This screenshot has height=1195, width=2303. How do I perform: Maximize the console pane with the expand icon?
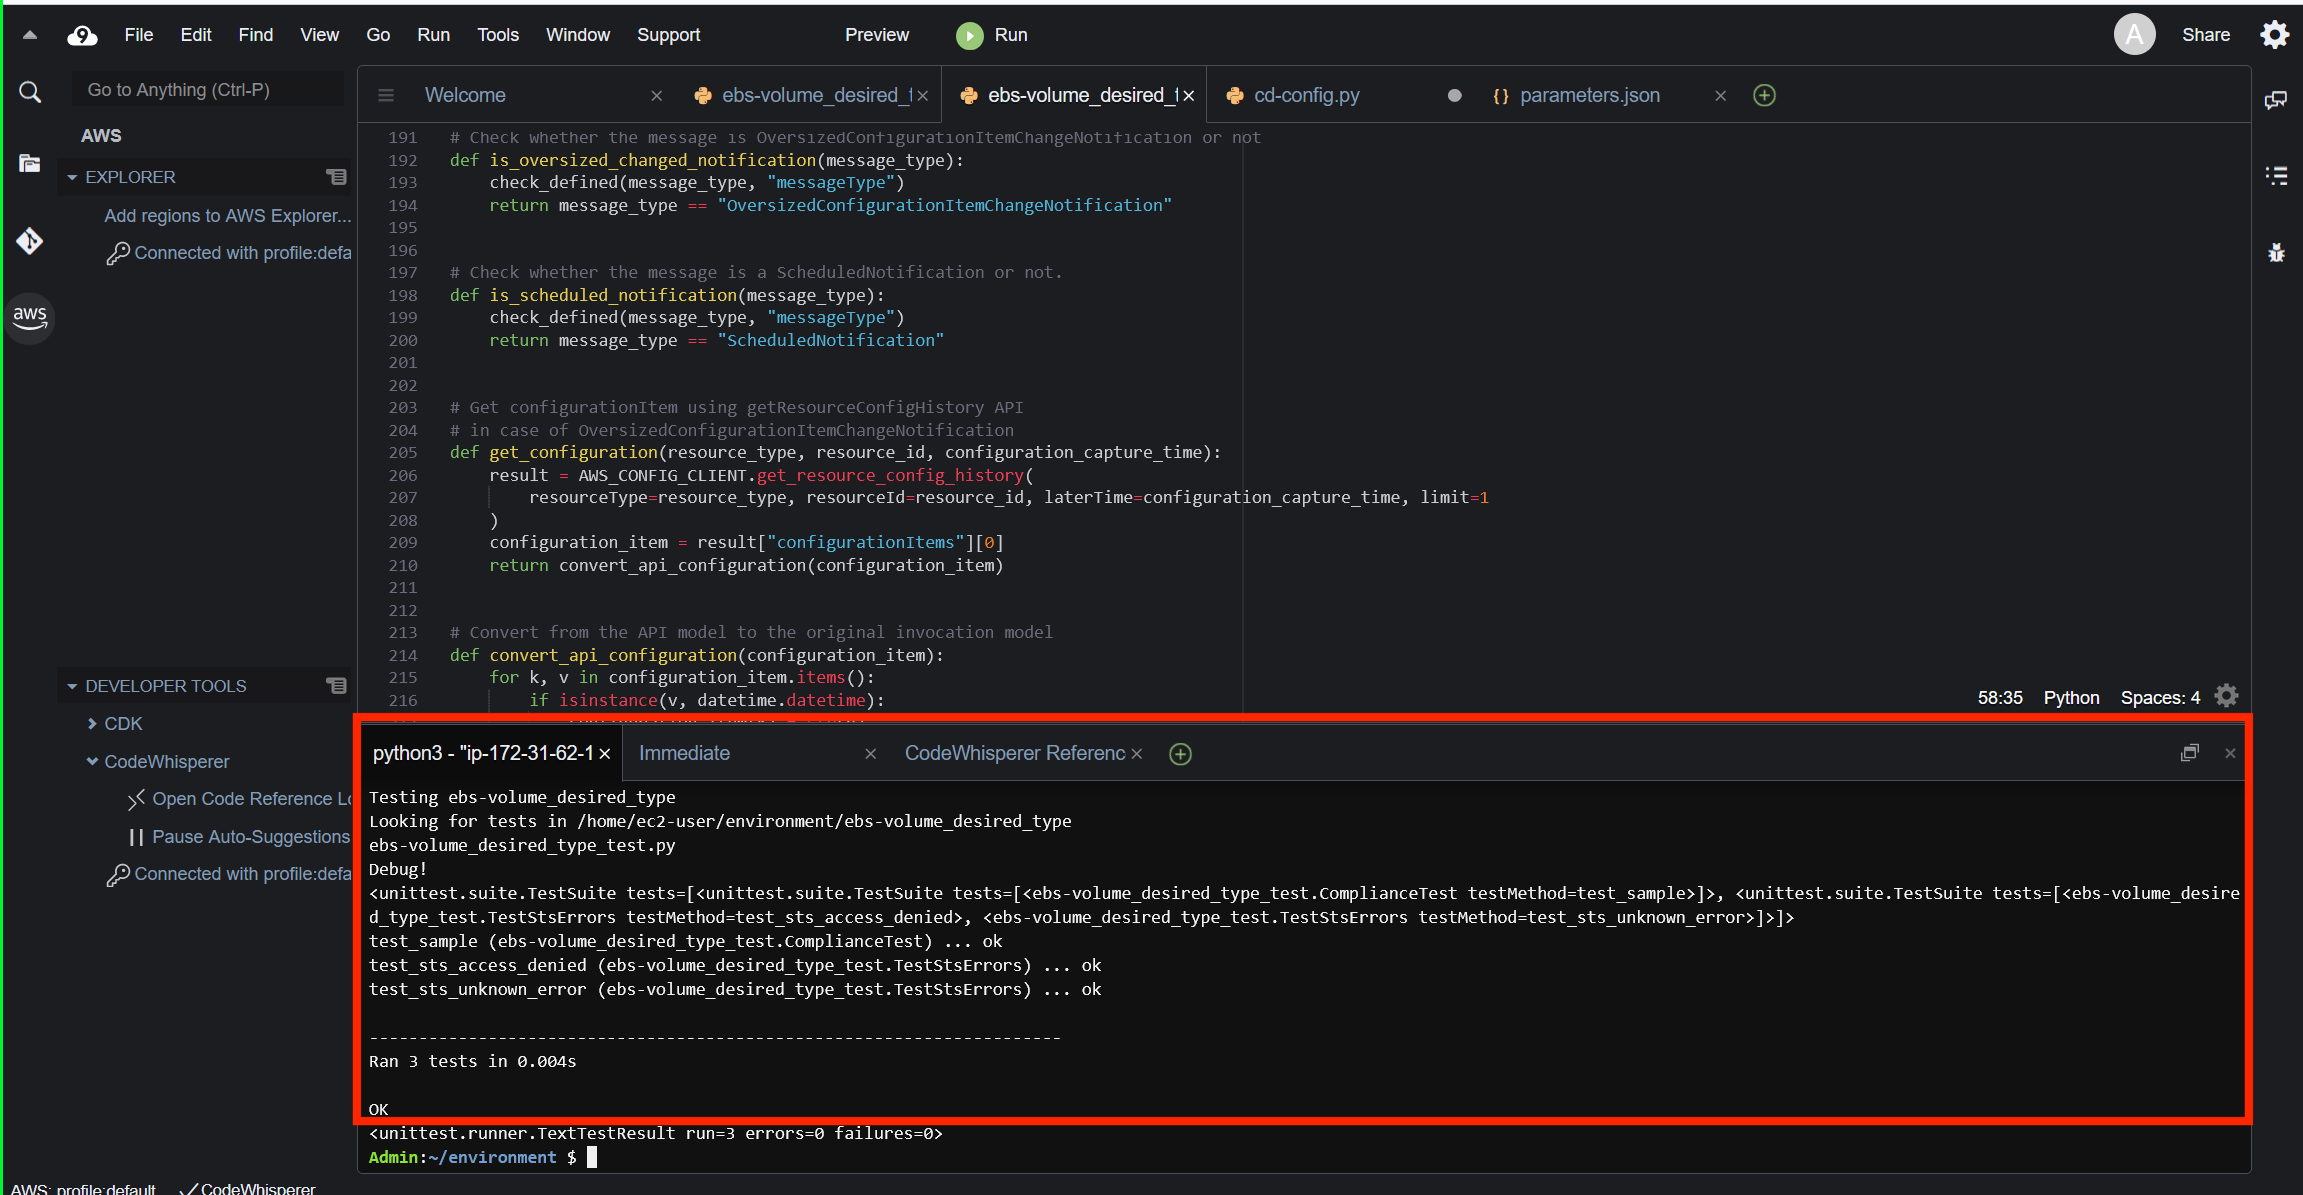2189,752
